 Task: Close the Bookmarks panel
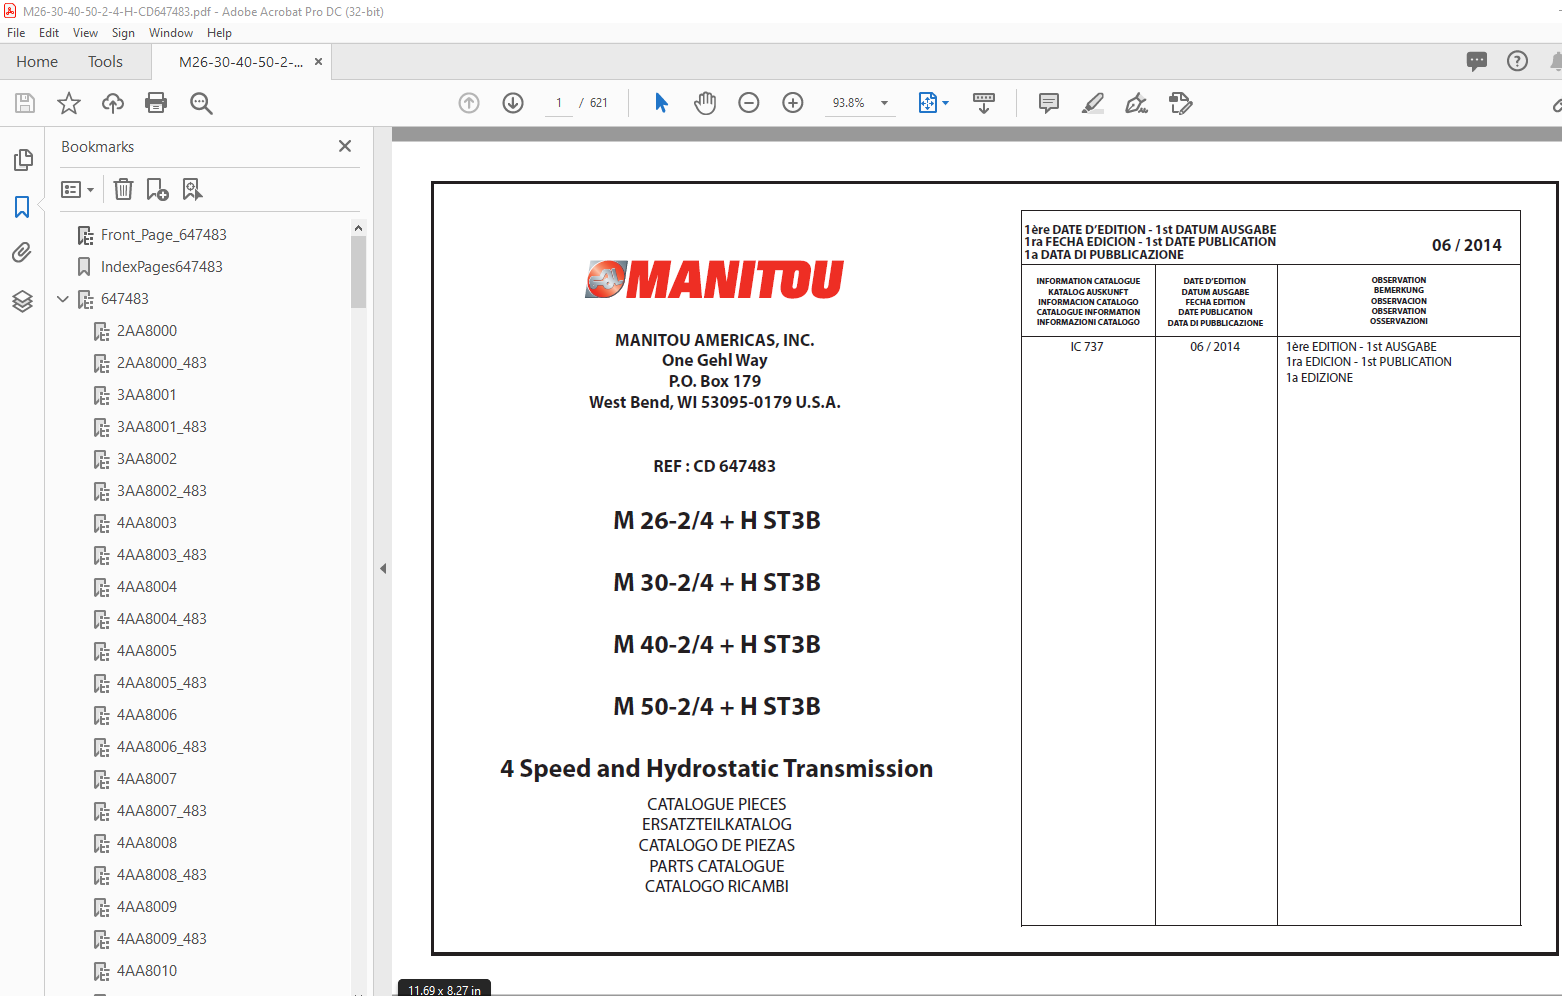point(345,146)
